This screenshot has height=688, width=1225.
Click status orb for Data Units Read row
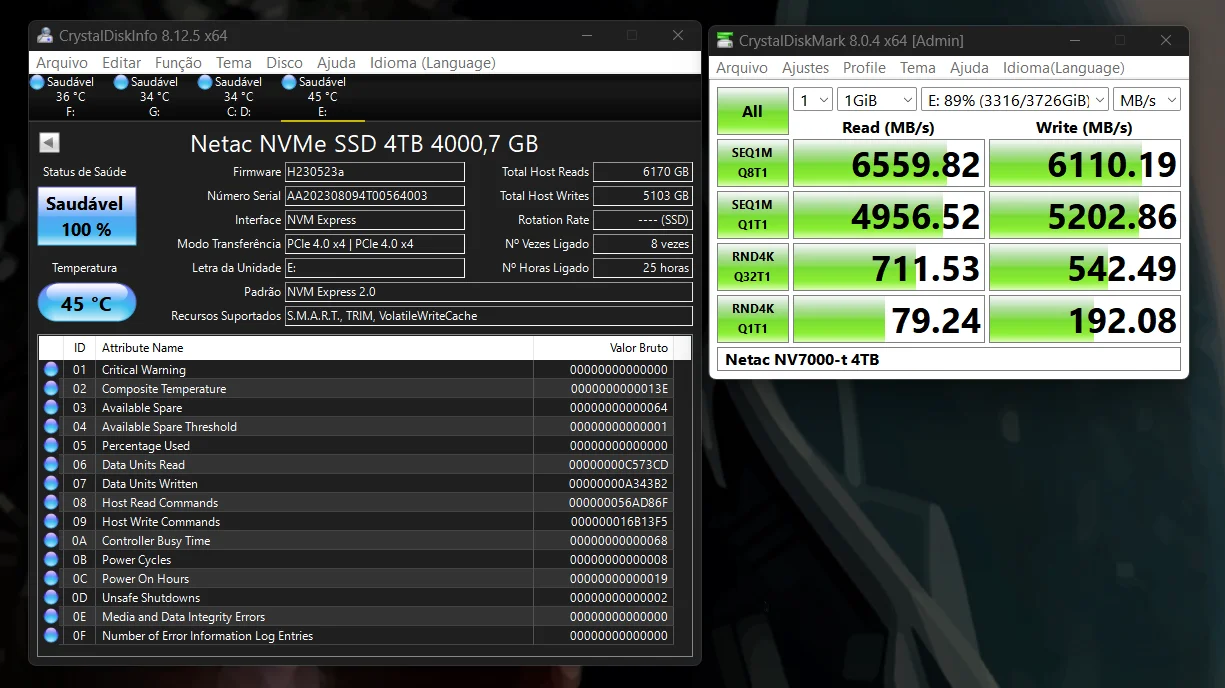point(51,464)
